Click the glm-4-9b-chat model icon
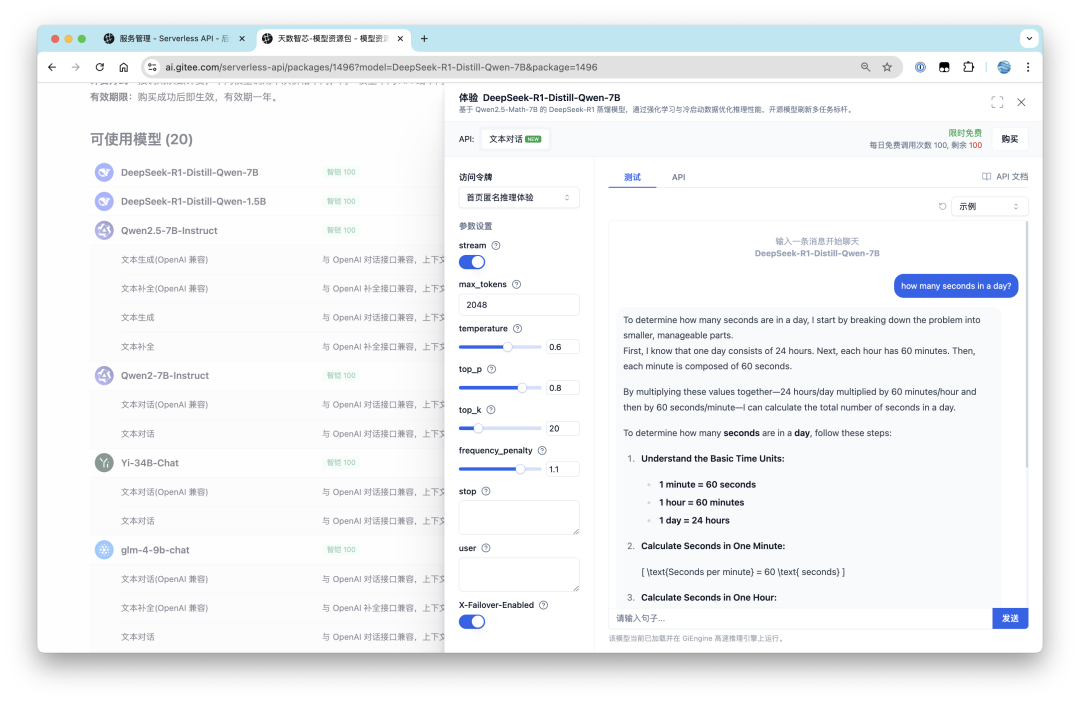This screenshot has height=702, width=1080. tap(104, 550)
